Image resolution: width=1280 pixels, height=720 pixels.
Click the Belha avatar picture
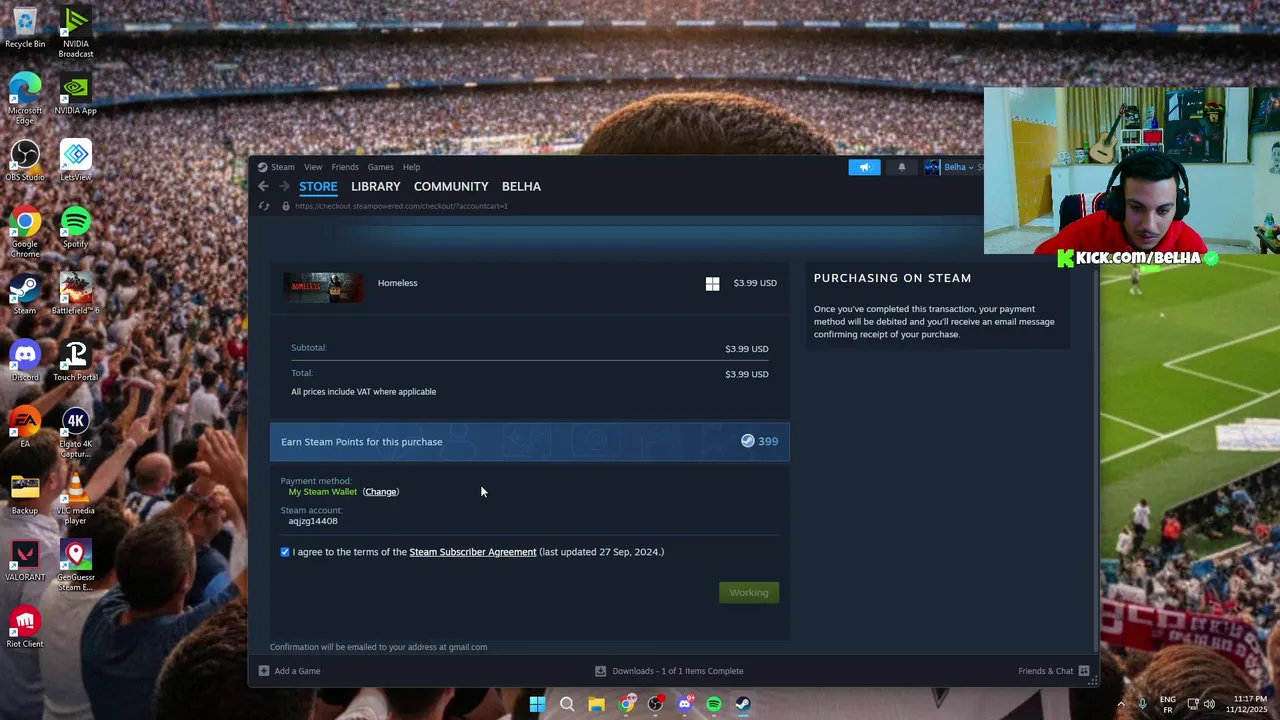tap(932, 167)
